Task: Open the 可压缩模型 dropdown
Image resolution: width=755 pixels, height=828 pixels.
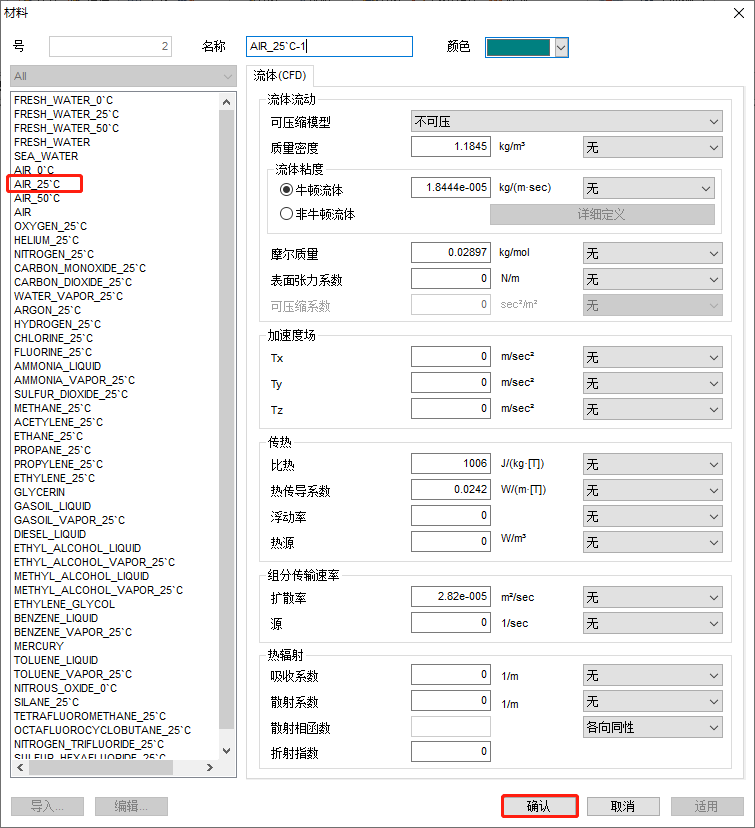Action: pos(566,122)
